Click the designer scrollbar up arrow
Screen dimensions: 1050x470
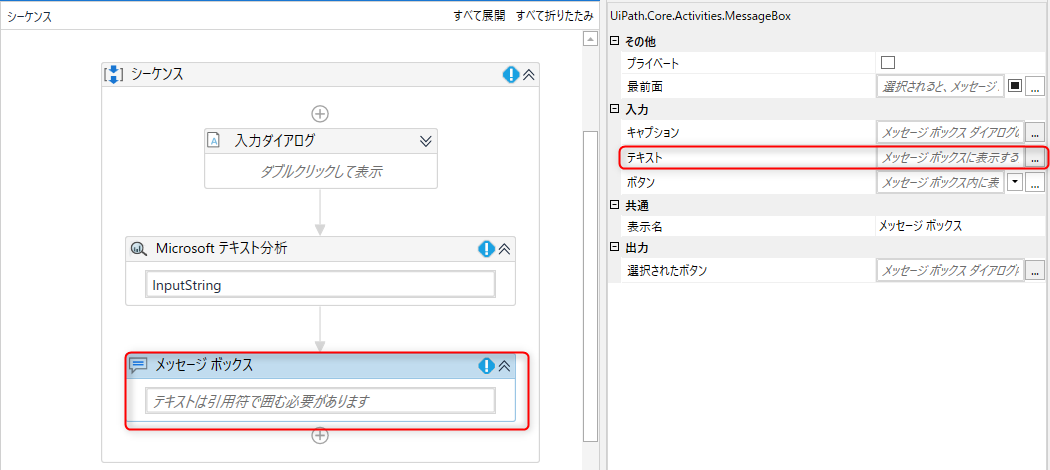[590, 40]
